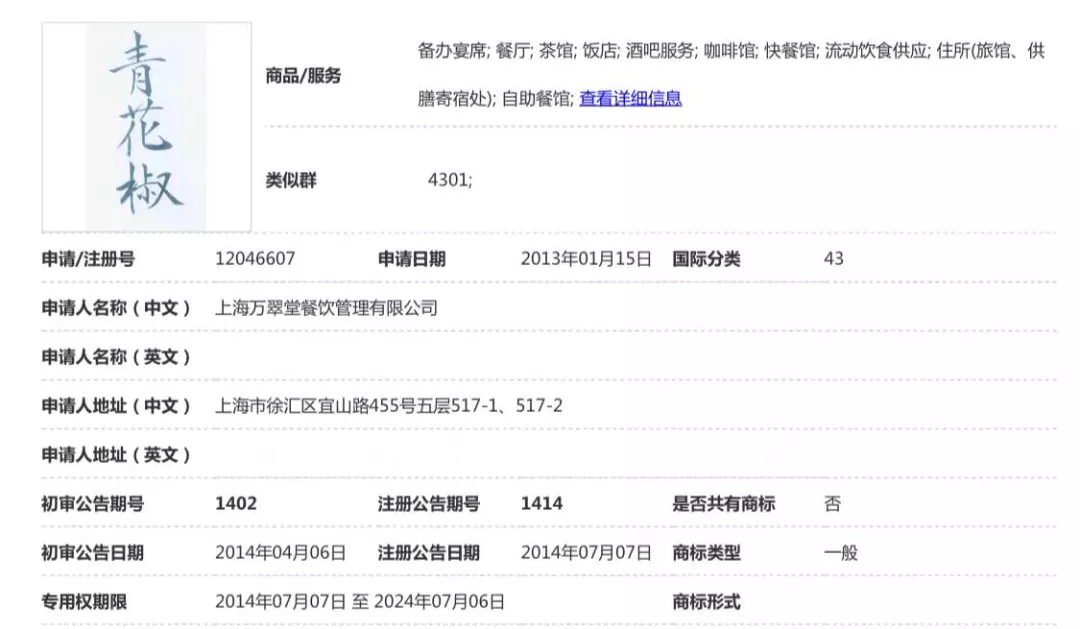Screen dimensions: 1080x629
Task: Select the 申请人地址（英文） label
Action: (116, 455)
